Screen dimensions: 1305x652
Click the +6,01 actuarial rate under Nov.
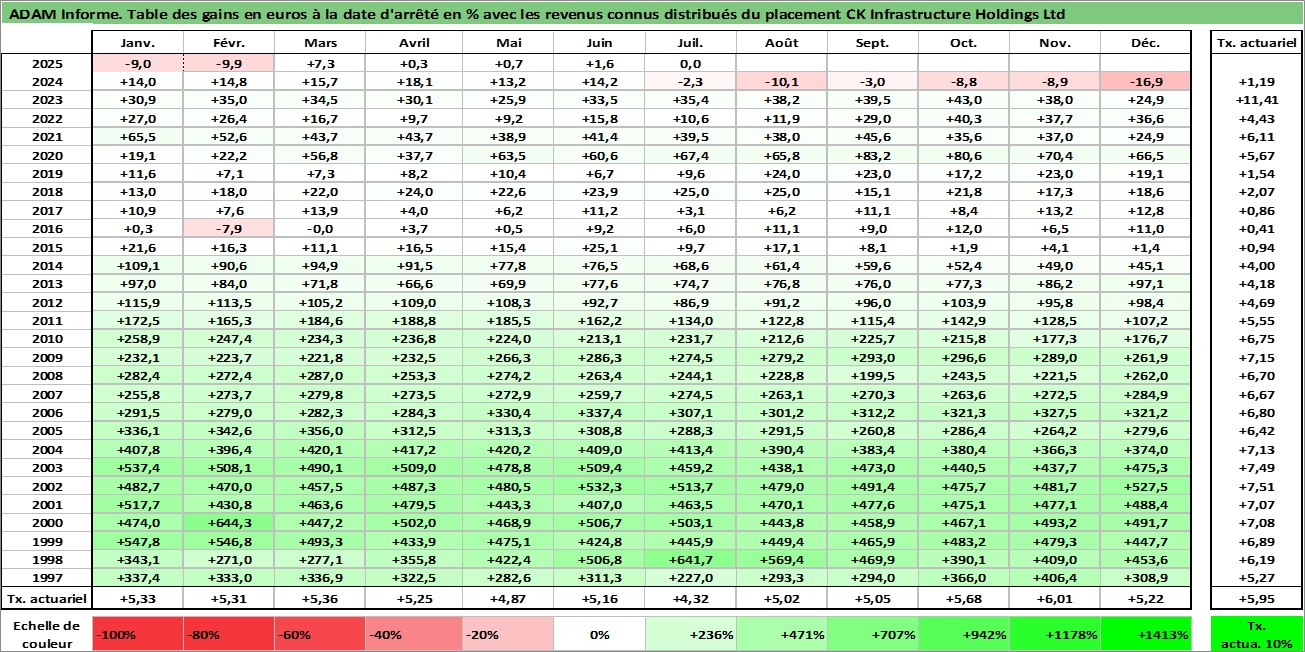(1054, 598)
